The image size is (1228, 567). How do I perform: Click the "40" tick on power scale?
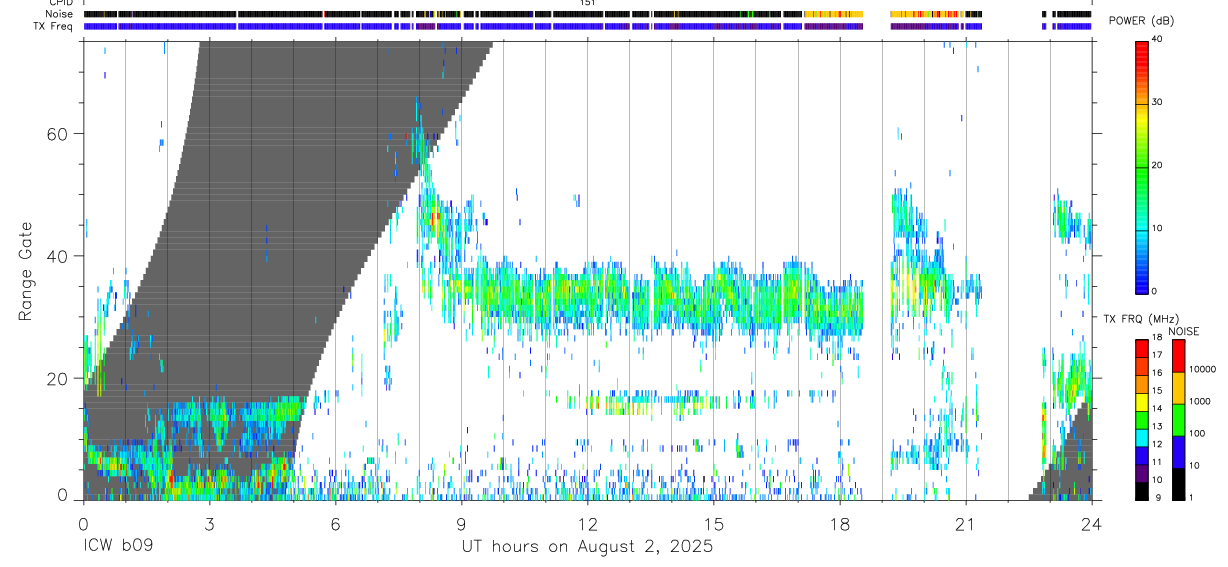click(1158, 40)
